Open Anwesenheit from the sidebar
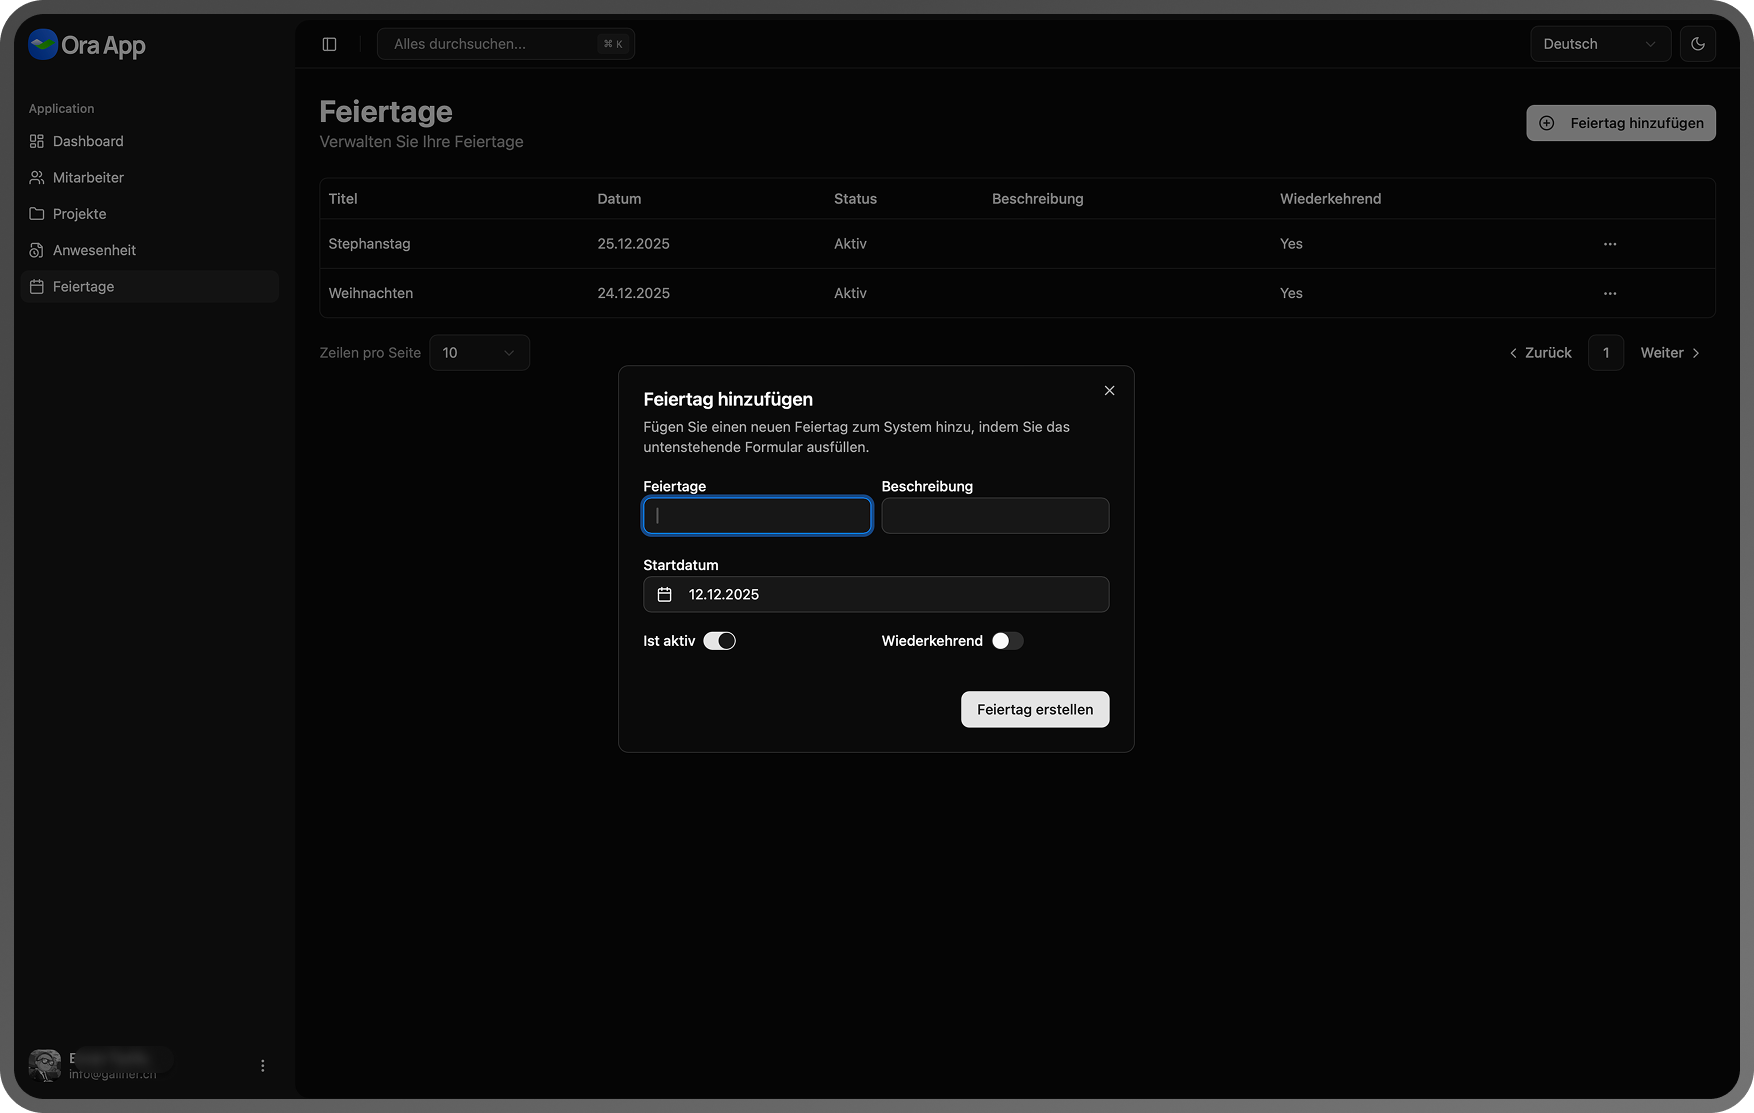This screenshot has height=1113, width=1754. (94, 250)
